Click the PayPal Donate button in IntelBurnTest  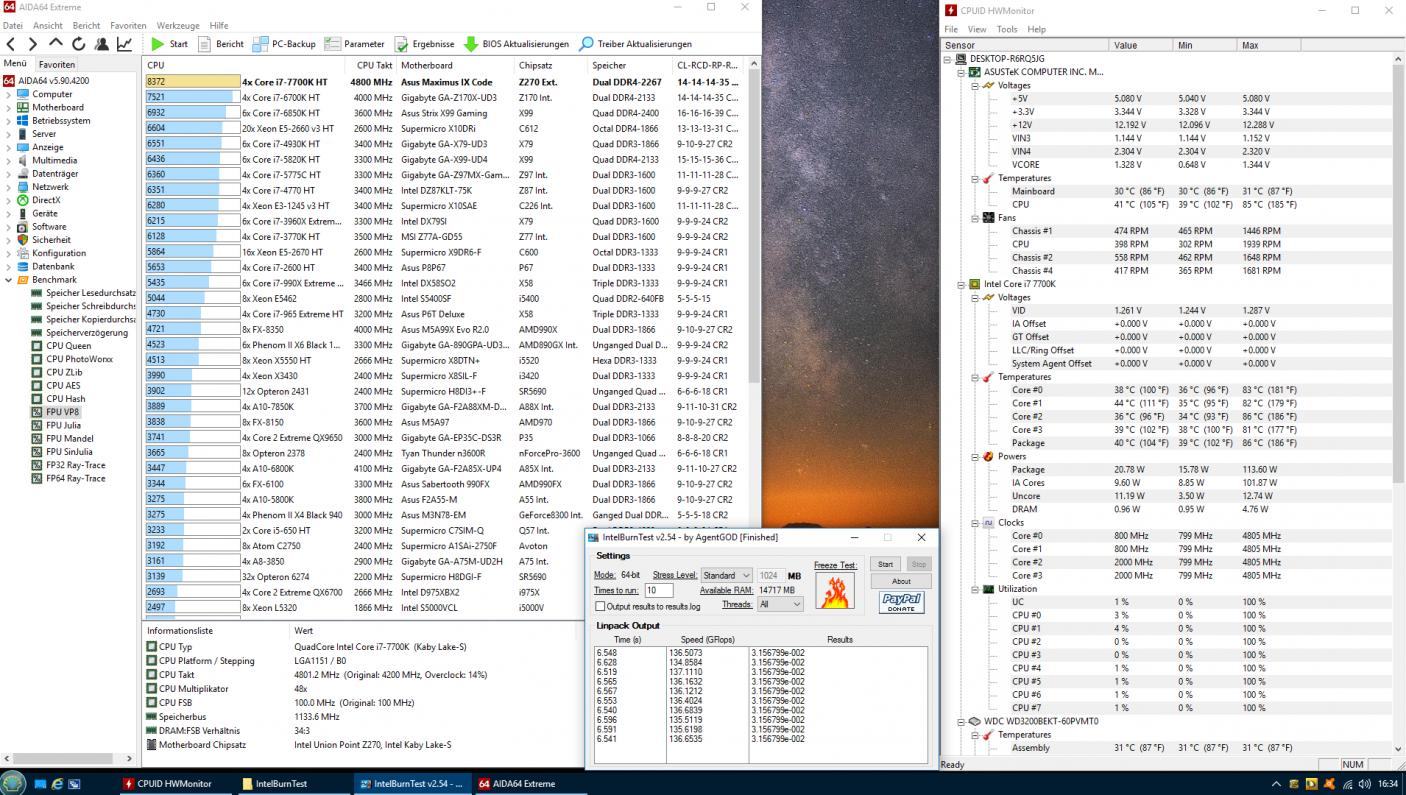(901, 602)
